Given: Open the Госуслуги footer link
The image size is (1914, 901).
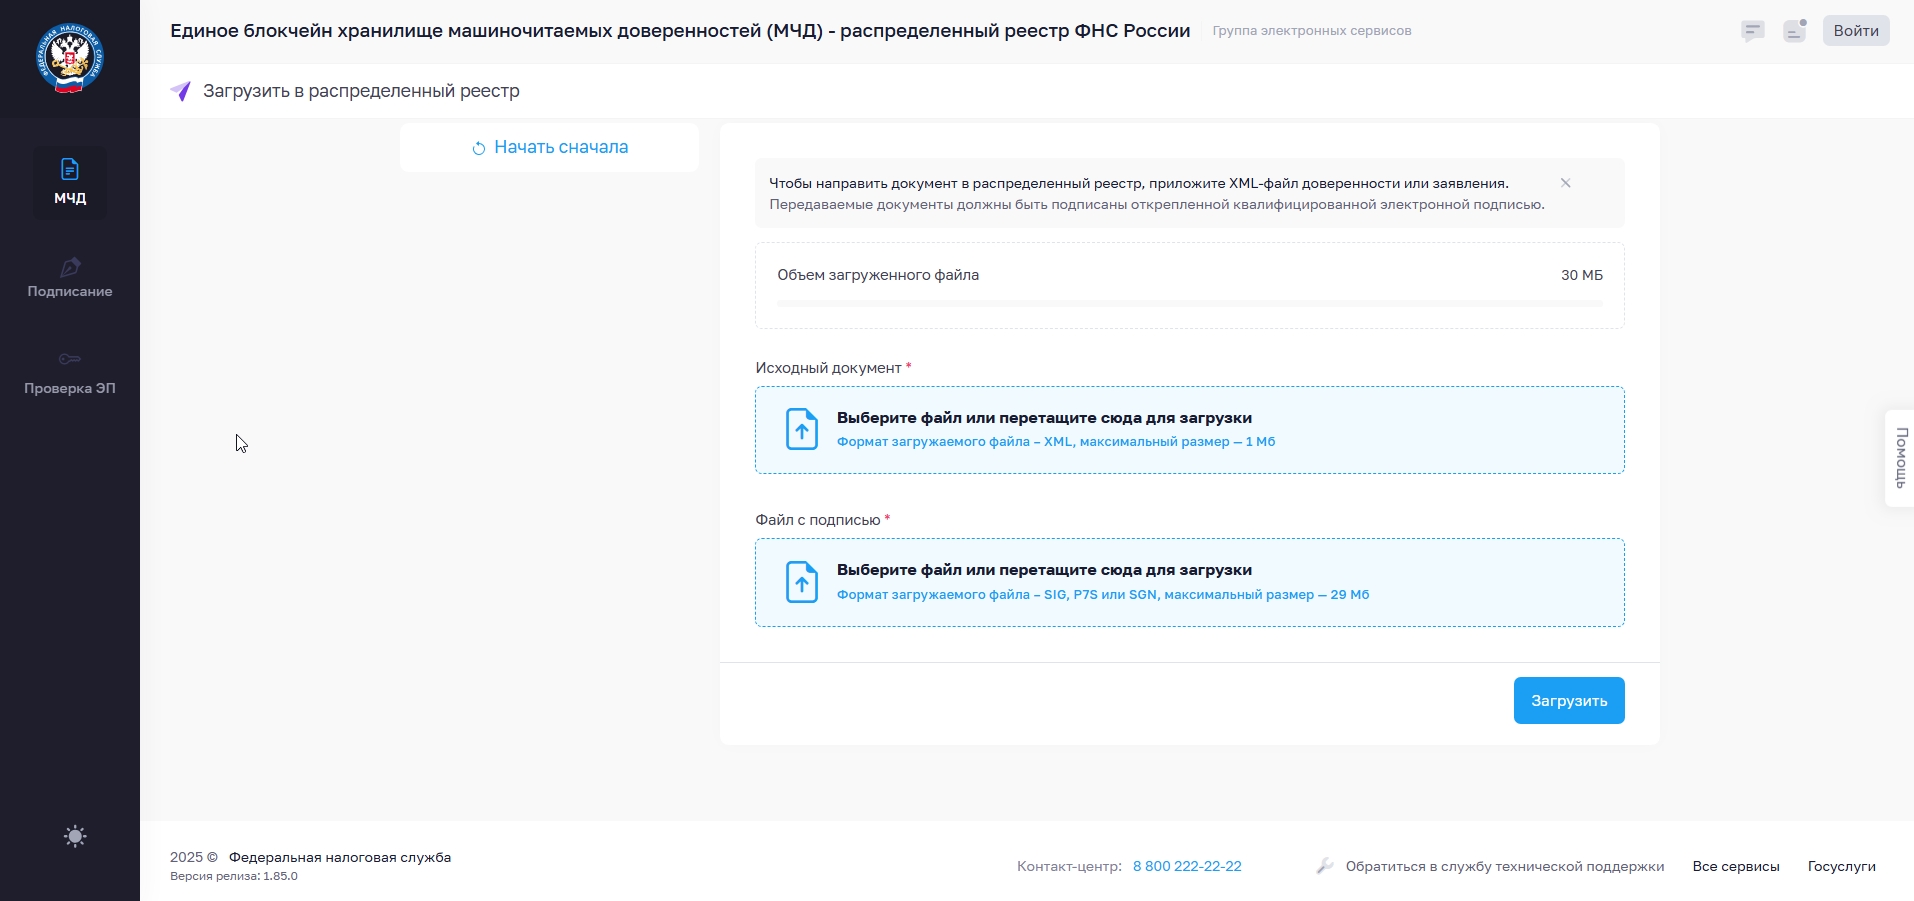Looking at the screenshot, I should pos(1841,866).
